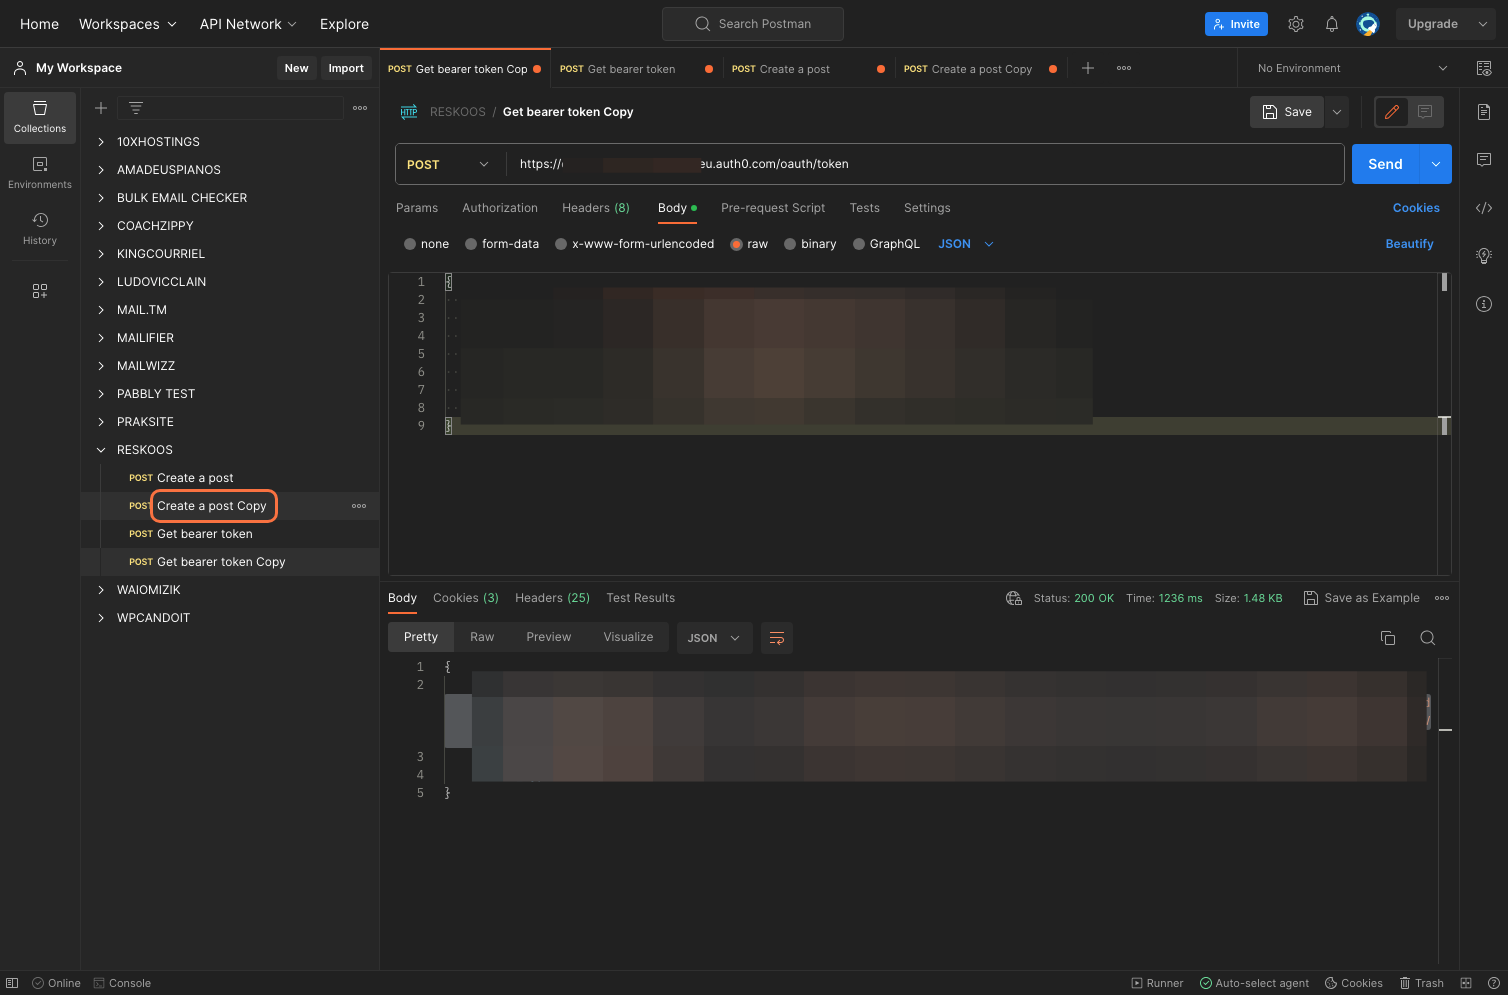The width and height of the screenshot is (1508, 995).
Task: Open the configure workspace sidebar icon
Action: [40, 291]
